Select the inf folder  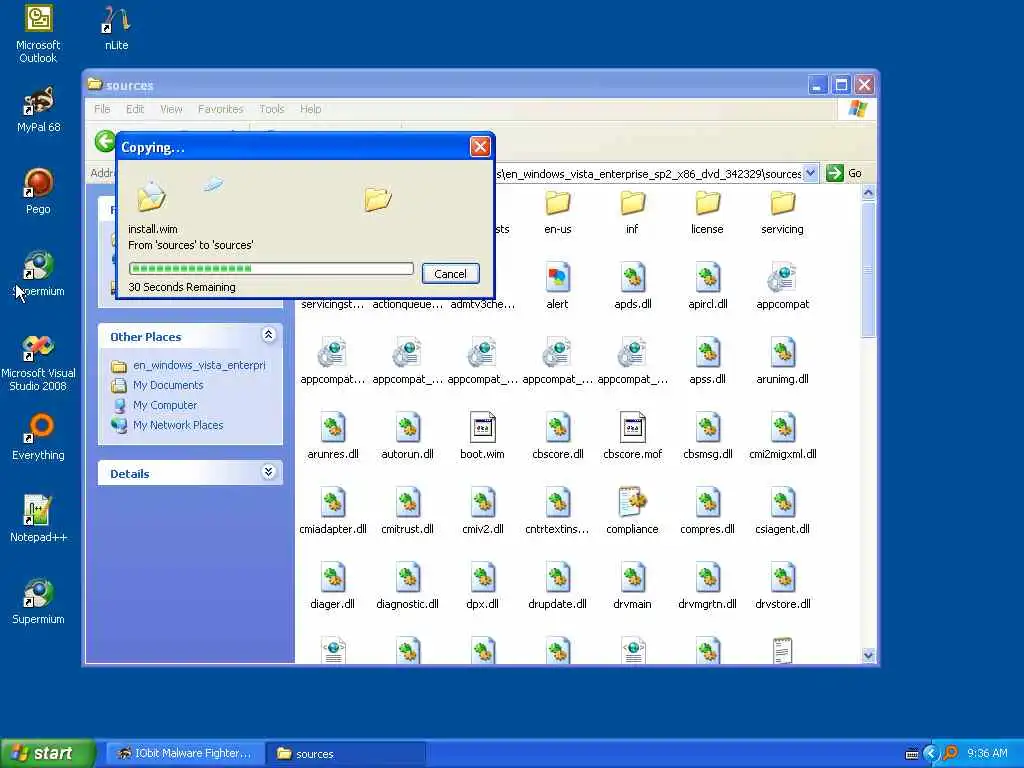coord(632,213)
